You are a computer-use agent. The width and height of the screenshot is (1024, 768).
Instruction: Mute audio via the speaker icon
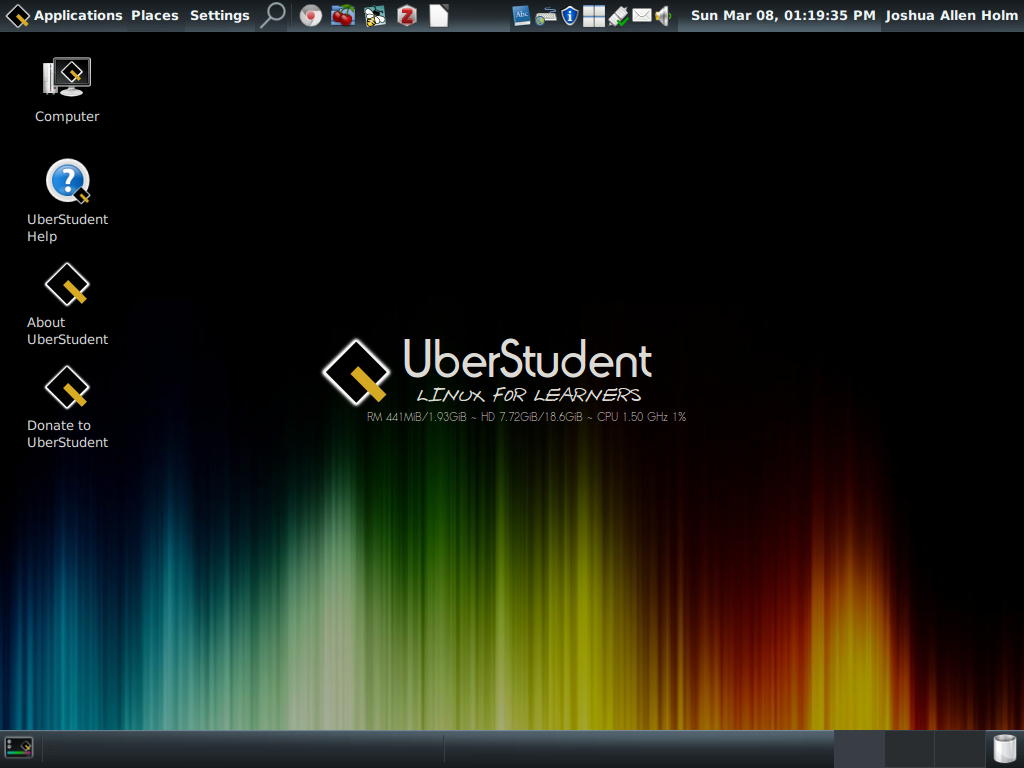[662, 15]
